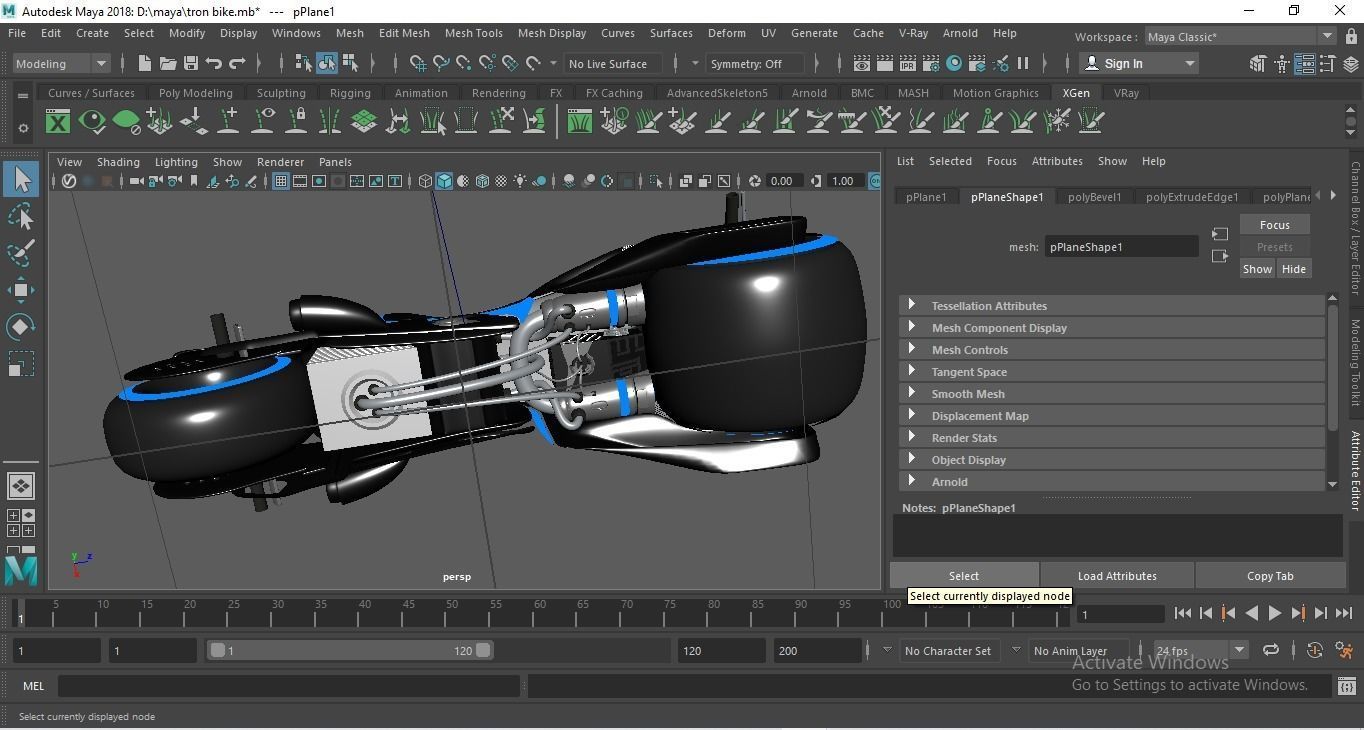Toggle the Channel Box sidebar icon
1364x730 pixels.
(x=1351, y=64)
